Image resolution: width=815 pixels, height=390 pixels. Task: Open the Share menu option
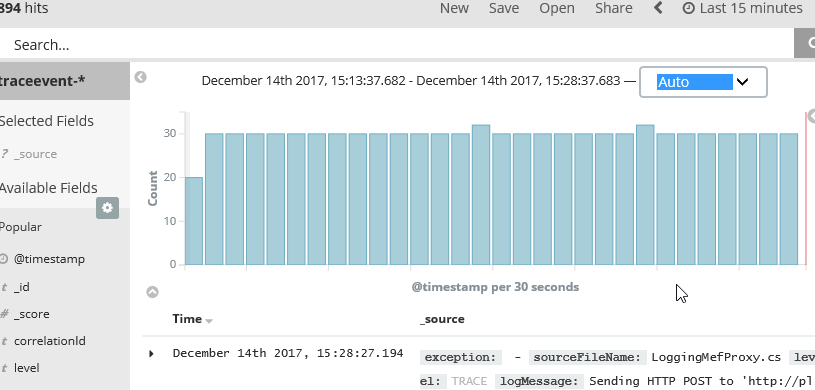click(x=614, y=8)
